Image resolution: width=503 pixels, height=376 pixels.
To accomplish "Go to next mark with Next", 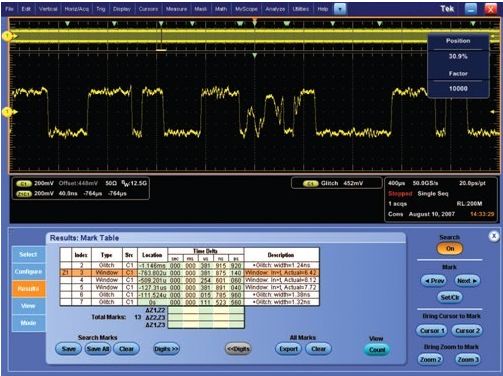I will pos(467,281).
